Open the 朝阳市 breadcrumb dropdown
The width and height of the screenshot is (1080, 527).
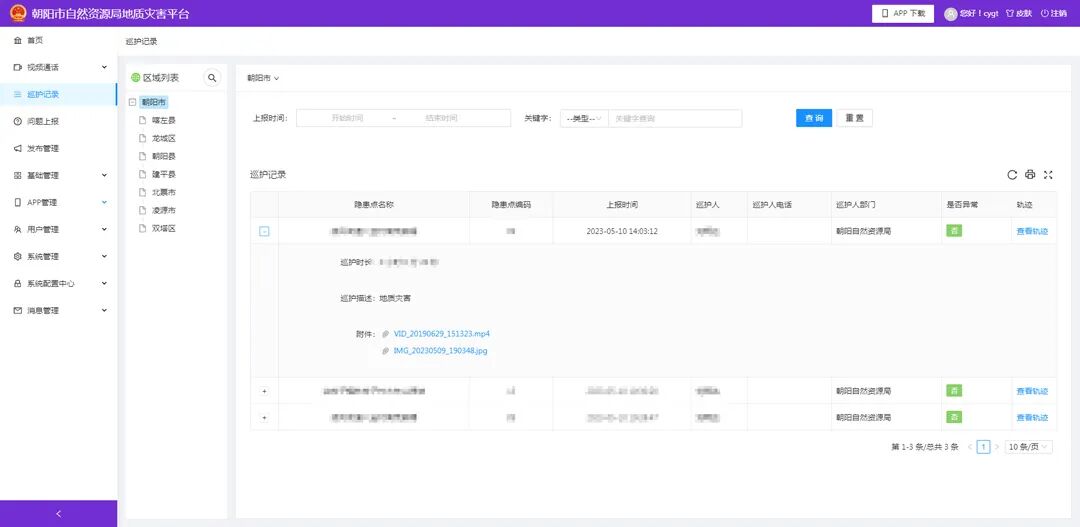[x=263, y=78]
